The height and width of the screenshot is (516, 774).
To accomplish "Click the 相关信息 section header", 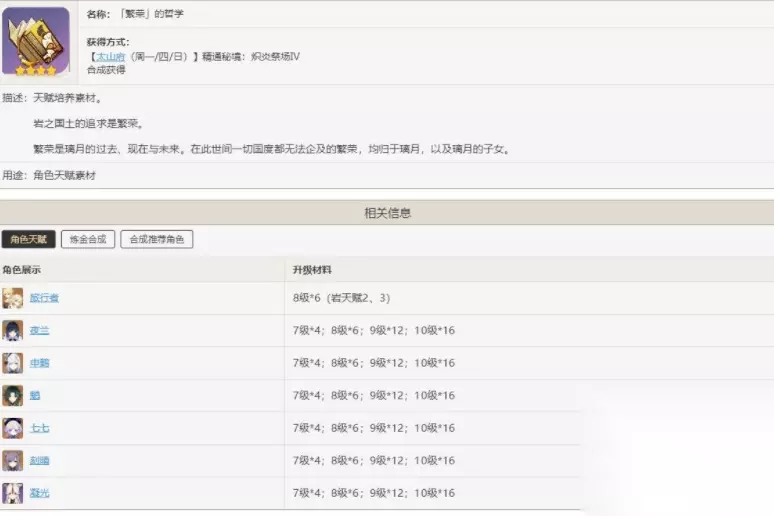I will pos(387,213).
